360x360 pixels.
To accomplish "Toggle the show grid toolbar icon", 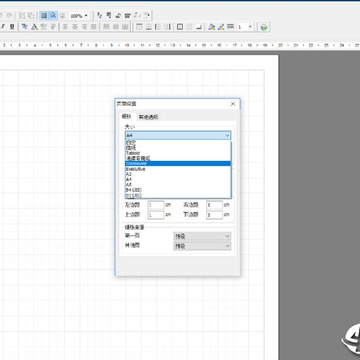I will click(x=44, y=16).
